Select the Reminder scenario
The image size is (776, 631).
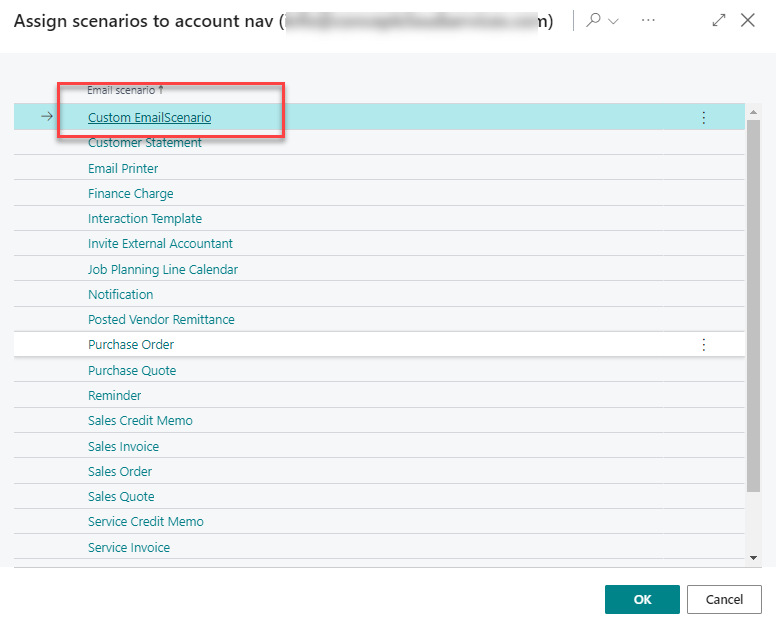coord(115,395)
